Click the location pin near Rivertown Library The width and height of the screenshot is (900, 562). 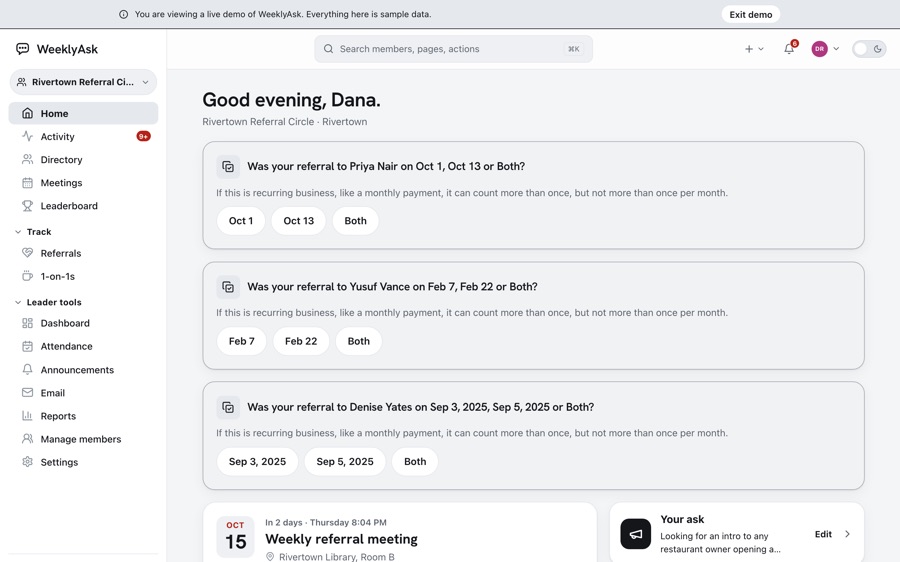point(270,557)
